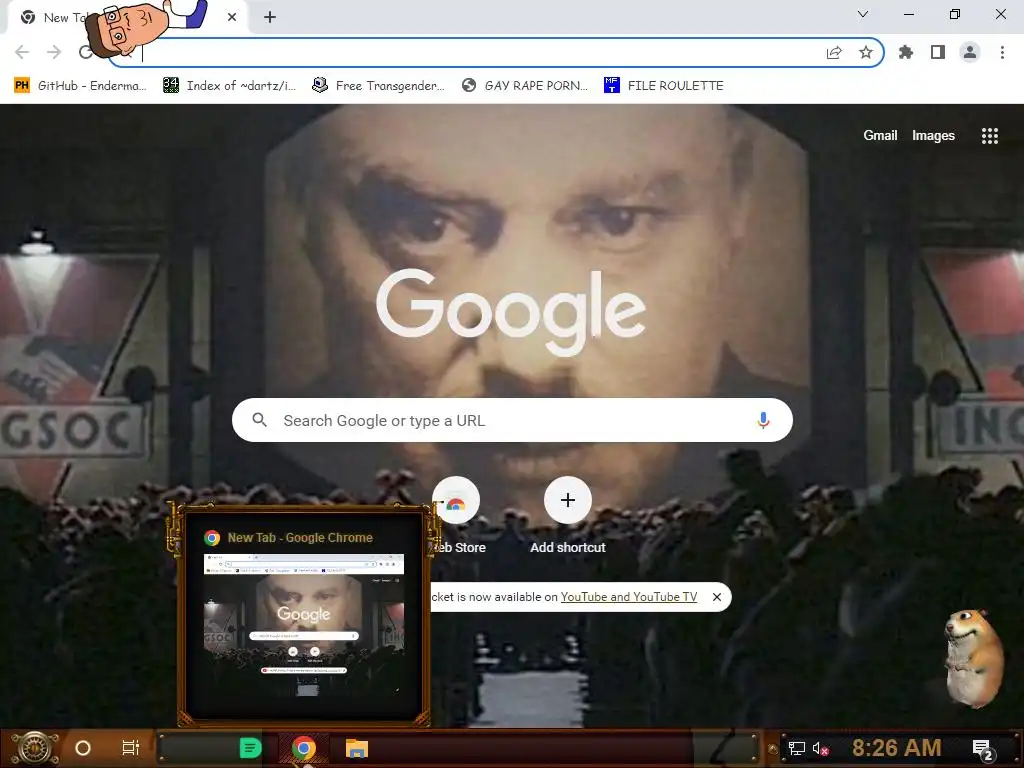The height and width of the screenshot is (768, 1024).
Task: Open Google Images link
Action: point(933,135)
